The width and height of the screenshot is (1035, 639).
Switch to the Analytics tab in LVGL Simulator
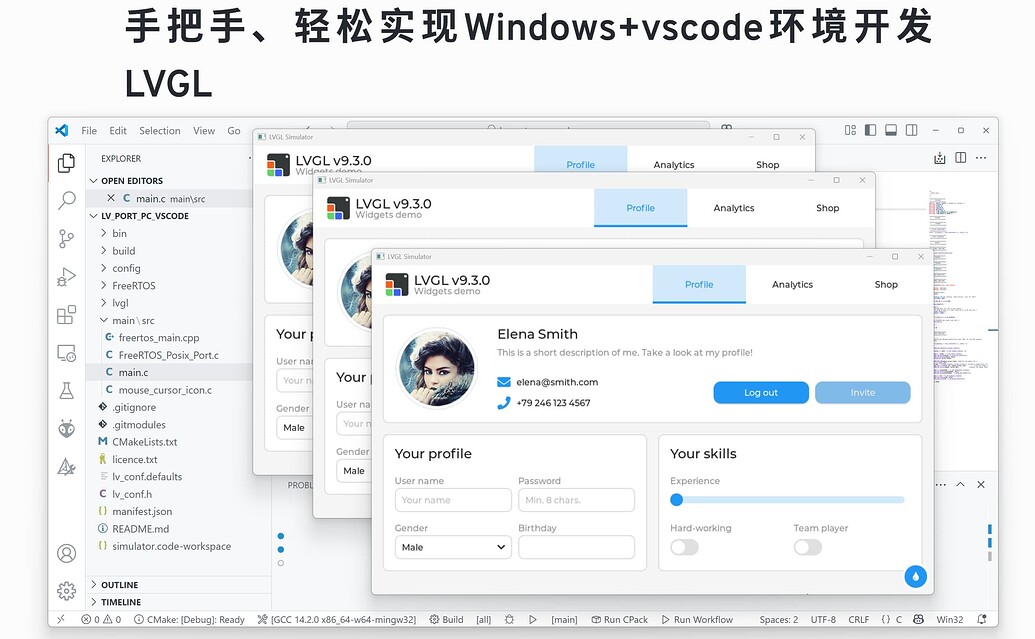[x=791, y=284]
